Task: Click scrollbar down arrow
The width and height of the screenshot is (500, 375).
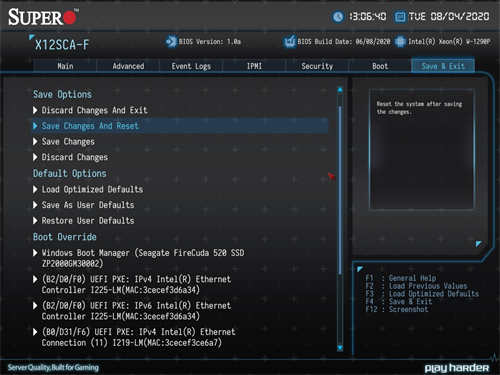Action: click(340, 348)
